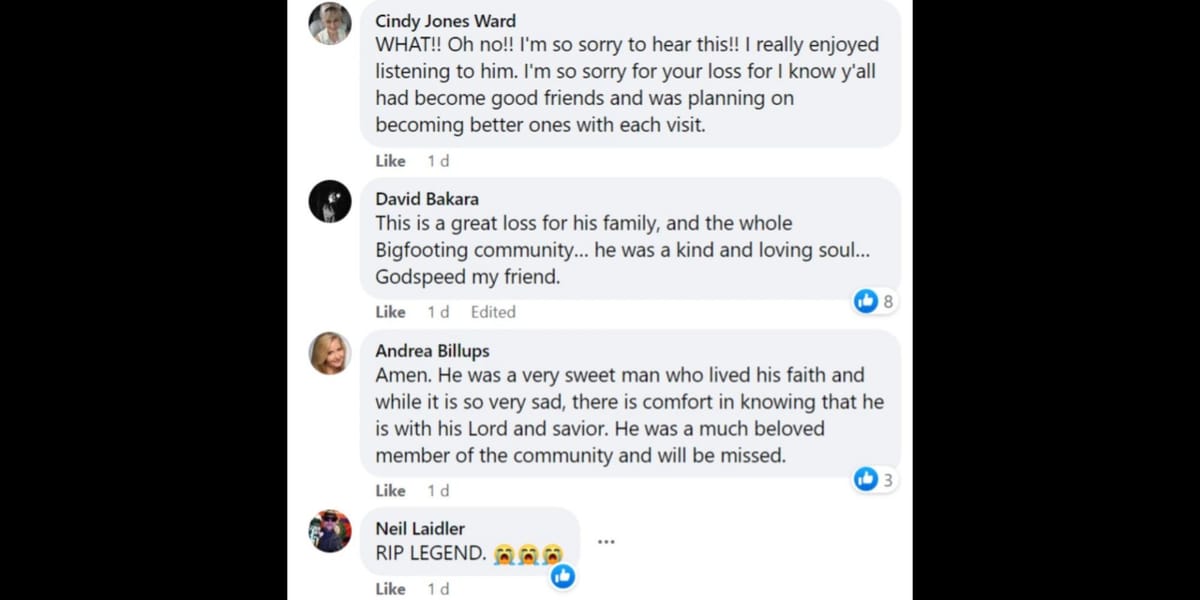
Task: Click the like reaction icon on Neil Laidler's comment
Action: [x=563, y=575]
